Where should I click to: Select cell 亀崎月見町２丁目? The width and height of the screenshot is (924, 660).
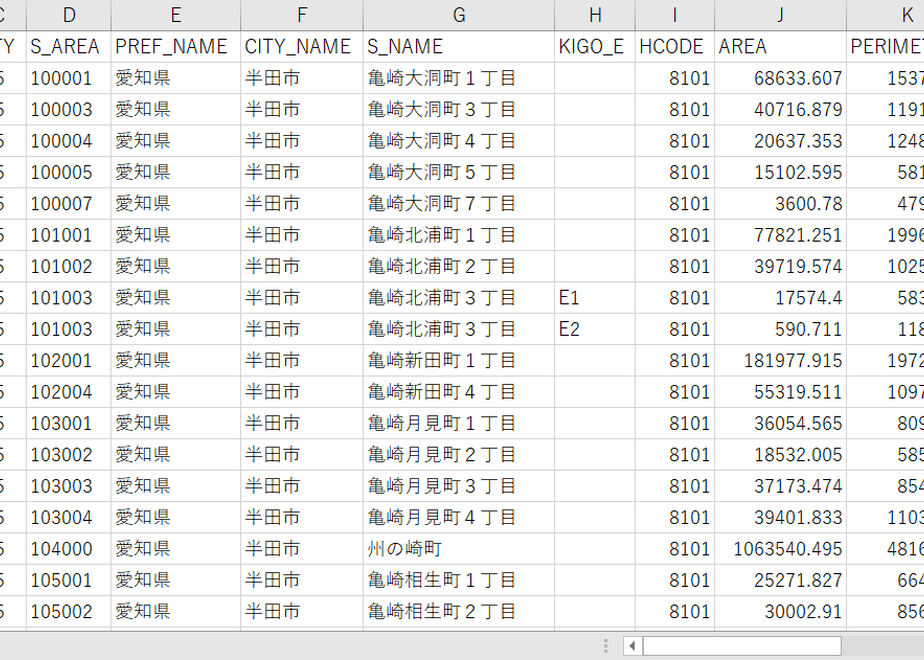(x=458, y=454)
